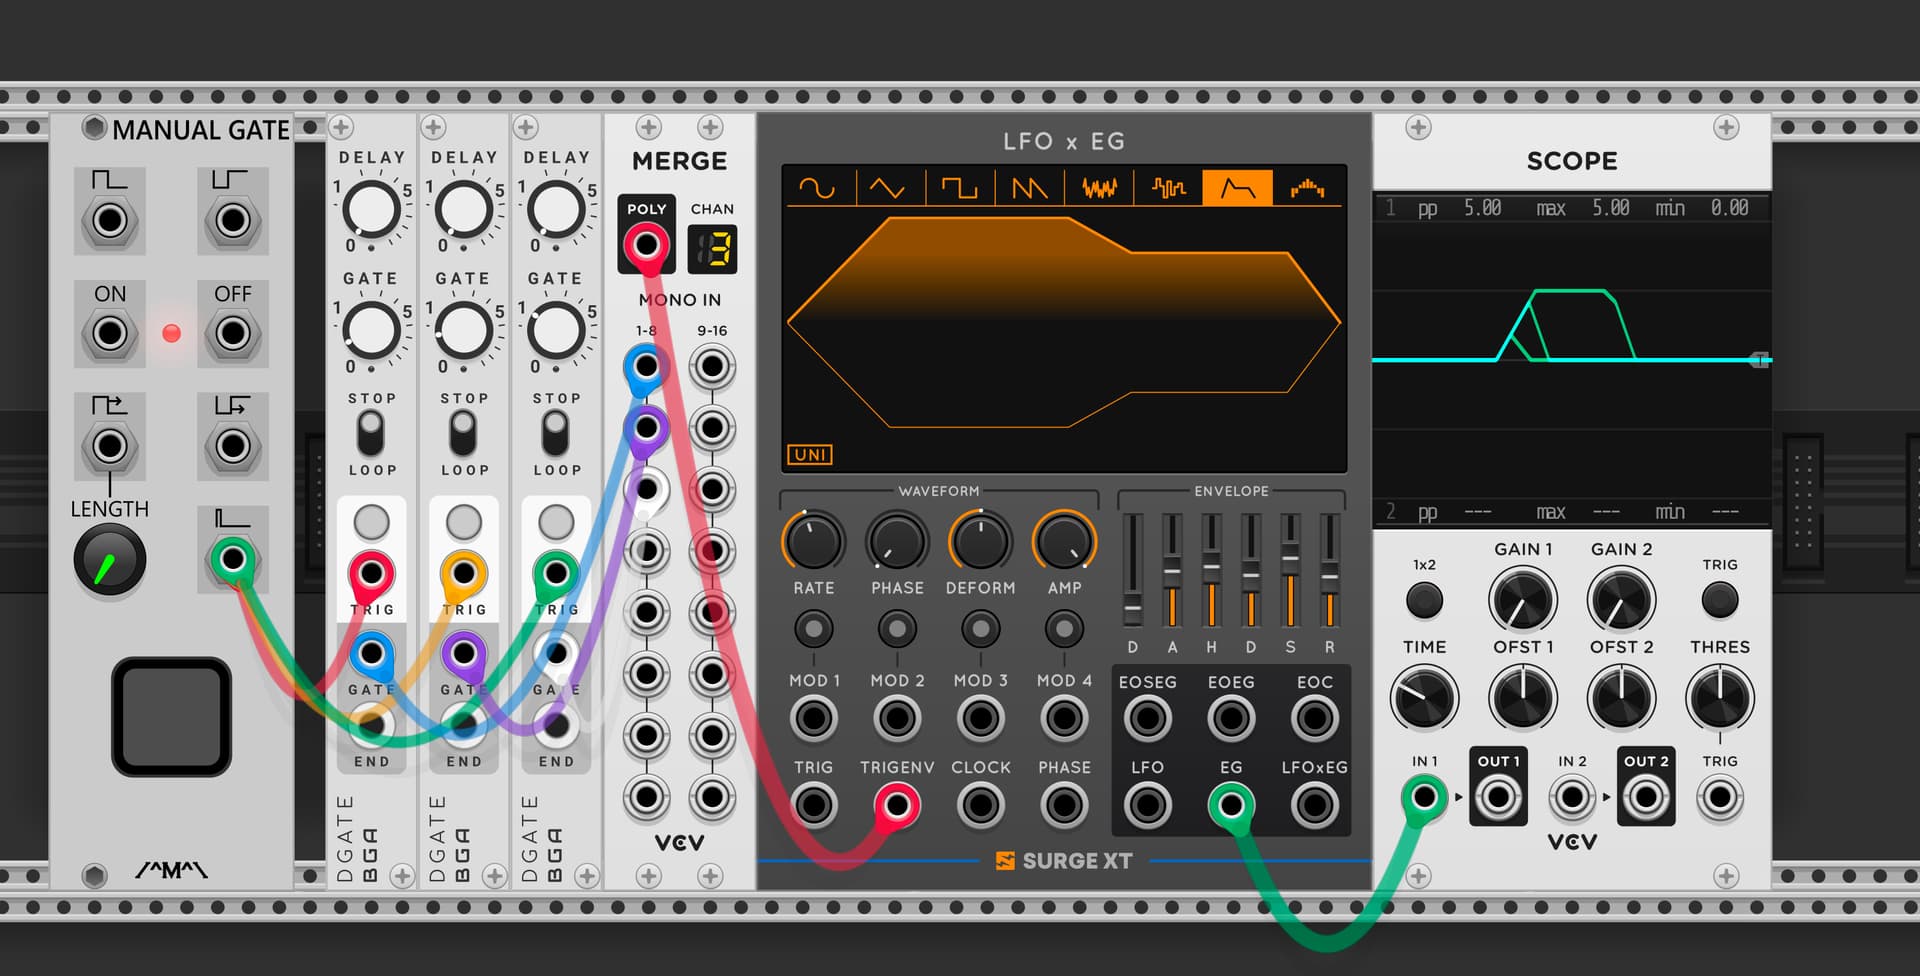The image size is (1920, 976).
Task: Click the trigger threshold marker on Scope display
Action: click(x=1760, y=360)
